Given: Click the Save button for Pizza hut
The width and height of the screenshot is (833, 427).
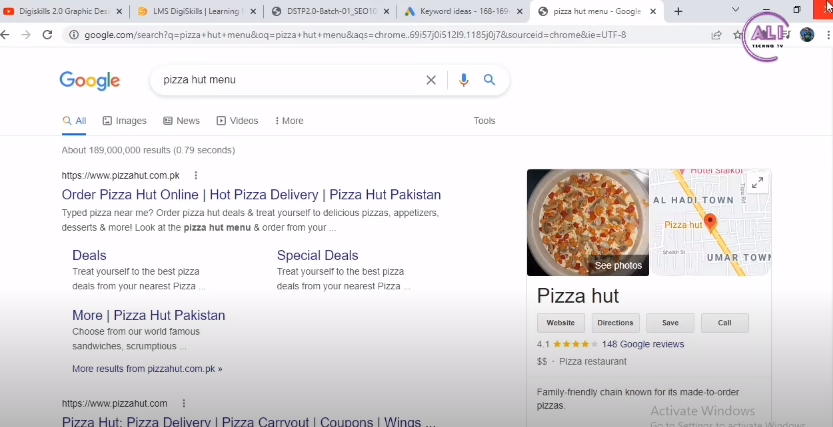Looking at the screenshot, I should [x=670, y=323].
